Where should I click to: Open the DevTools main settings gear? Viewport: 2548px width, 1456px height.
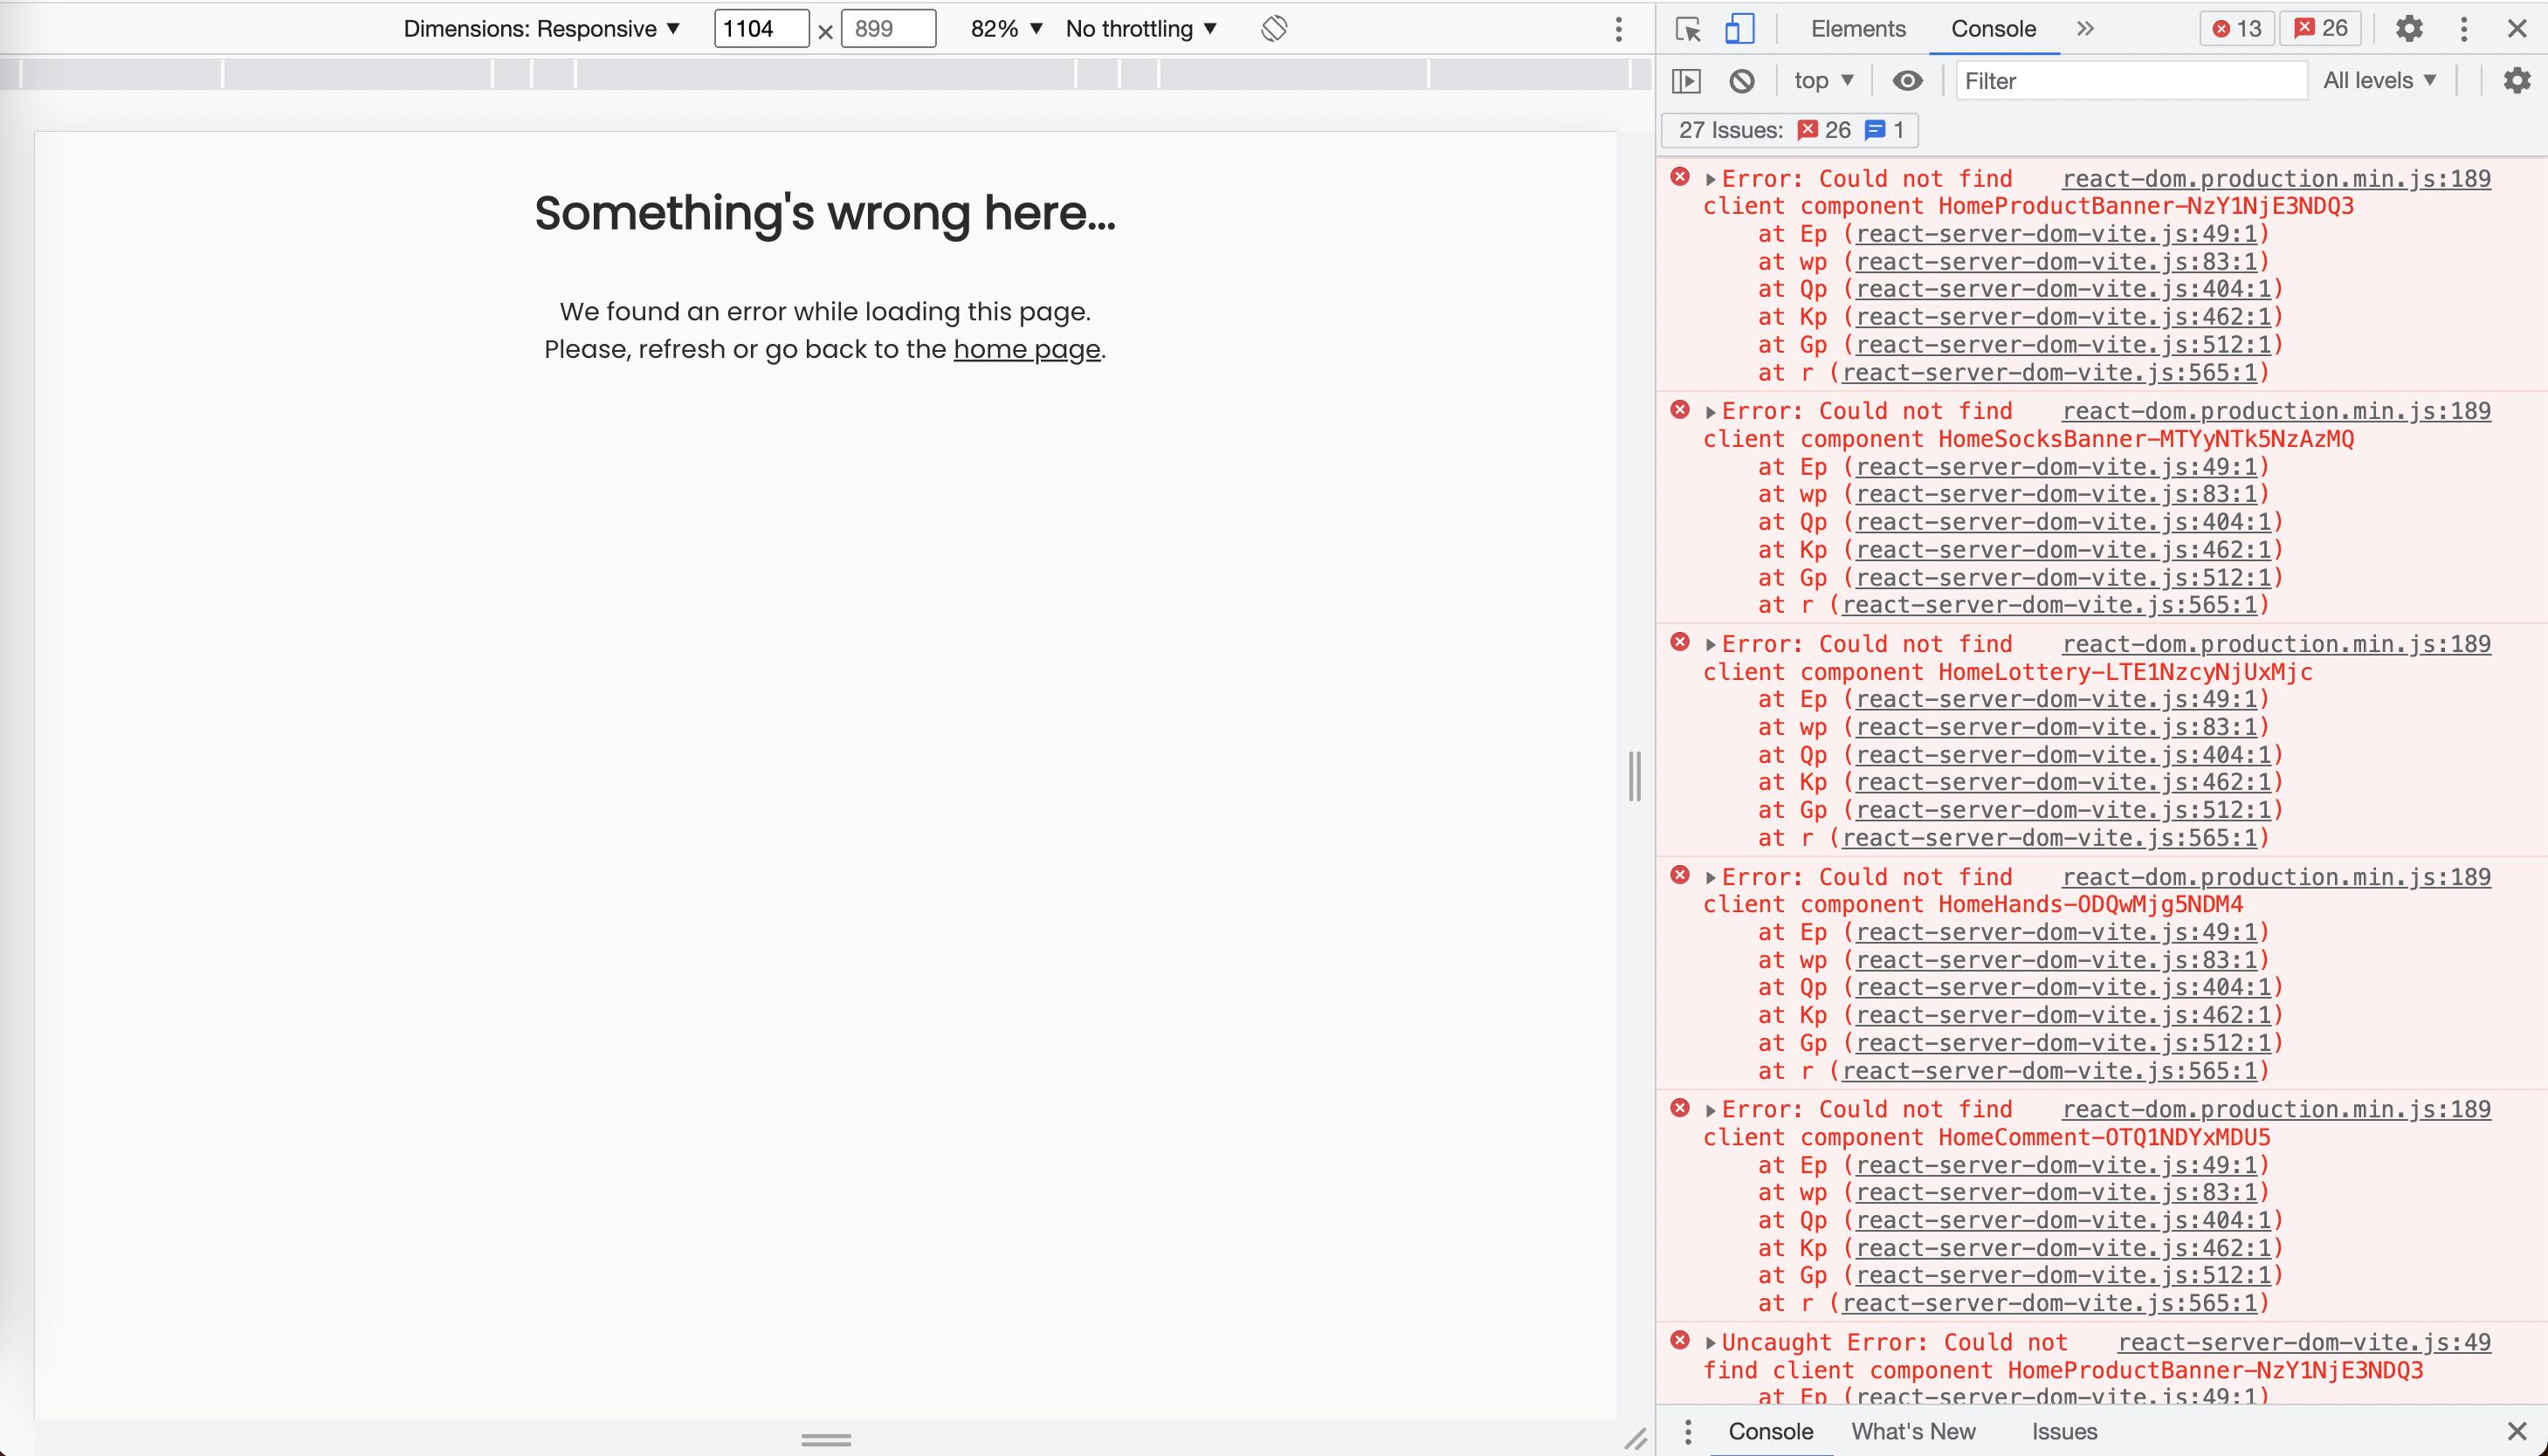pyautogui.click(x=2409, y=29)
